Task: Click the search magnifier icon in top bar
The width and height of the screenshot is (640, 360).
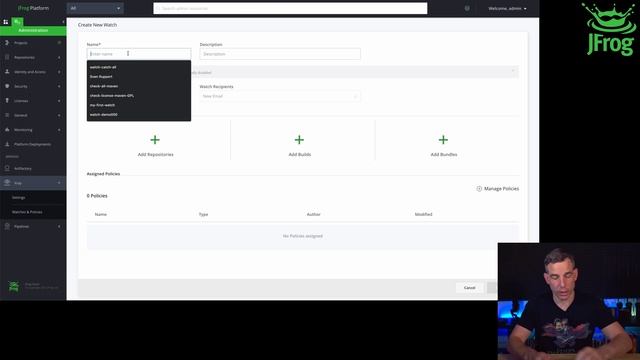Action: coord(158,8)
